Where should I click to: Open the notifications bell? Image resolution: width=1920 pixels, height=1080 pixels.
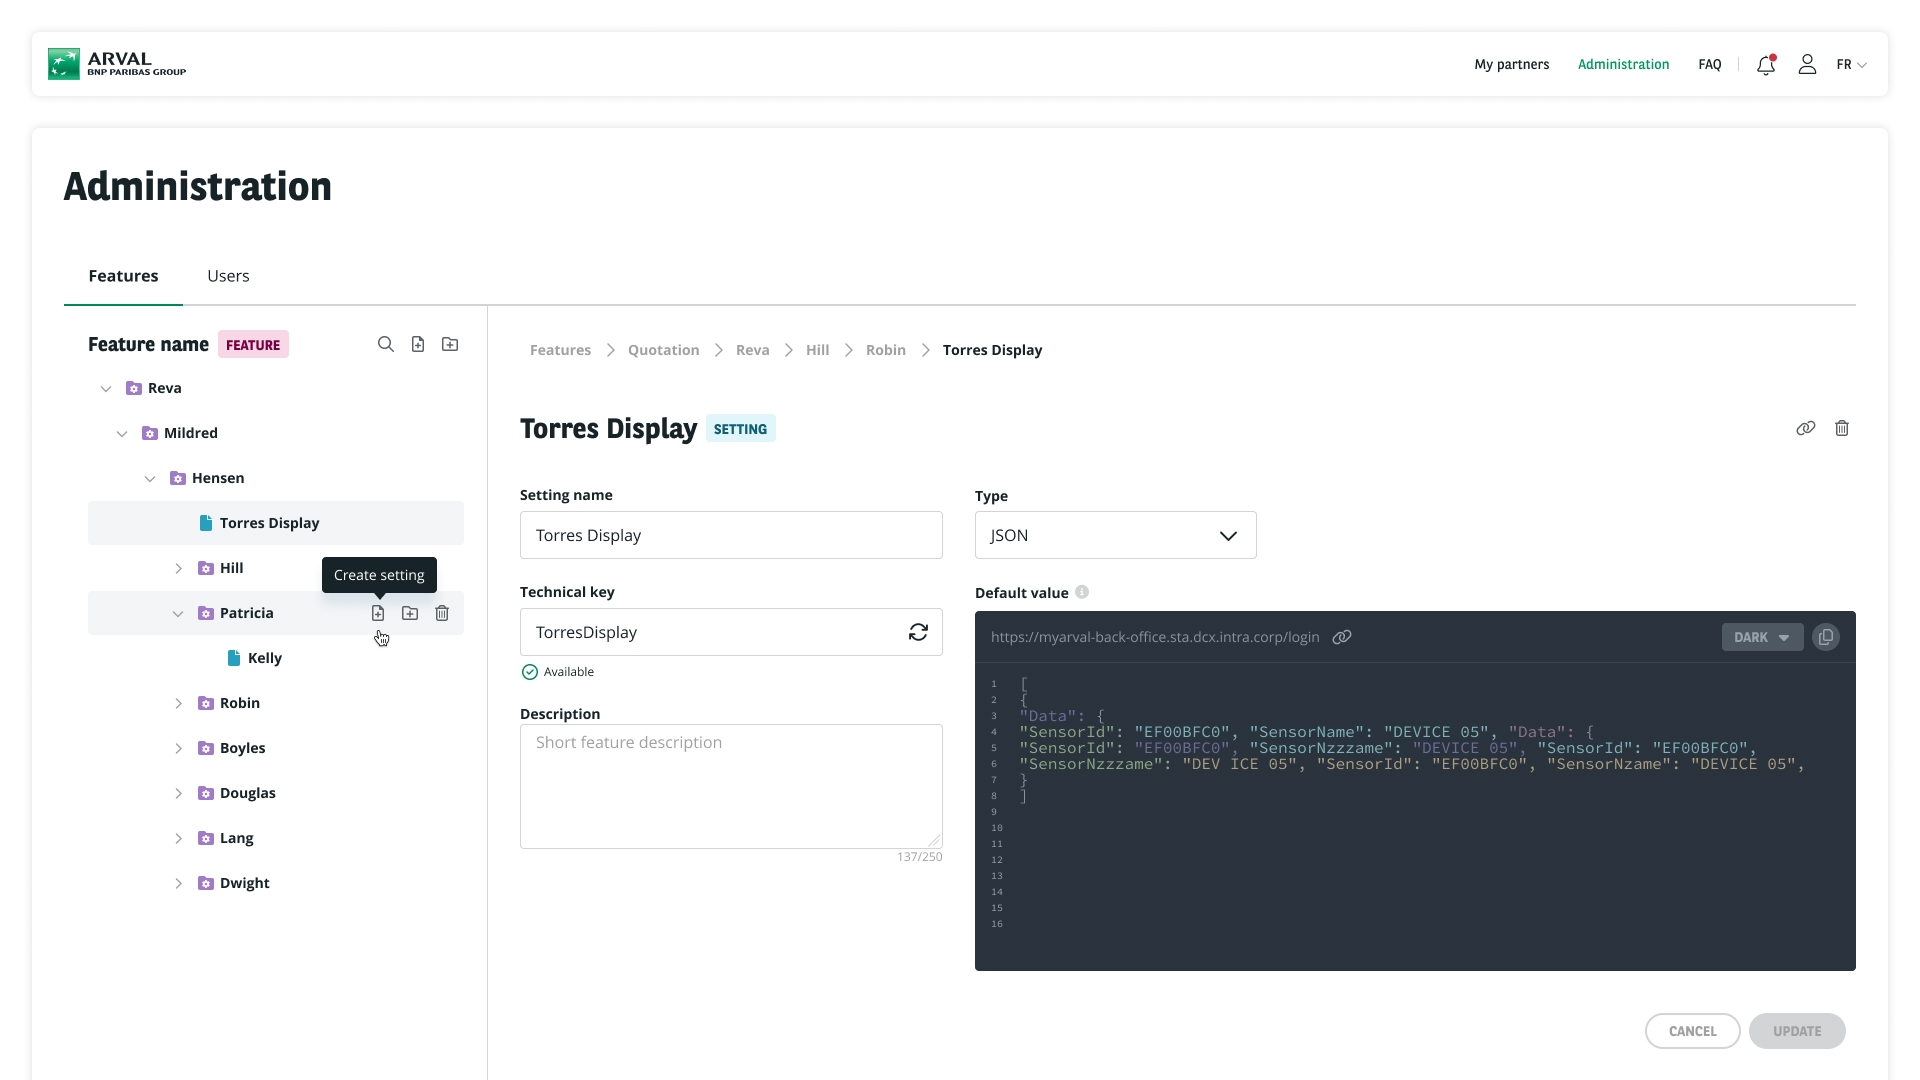pyautogui.click(x=1766, y=65)
